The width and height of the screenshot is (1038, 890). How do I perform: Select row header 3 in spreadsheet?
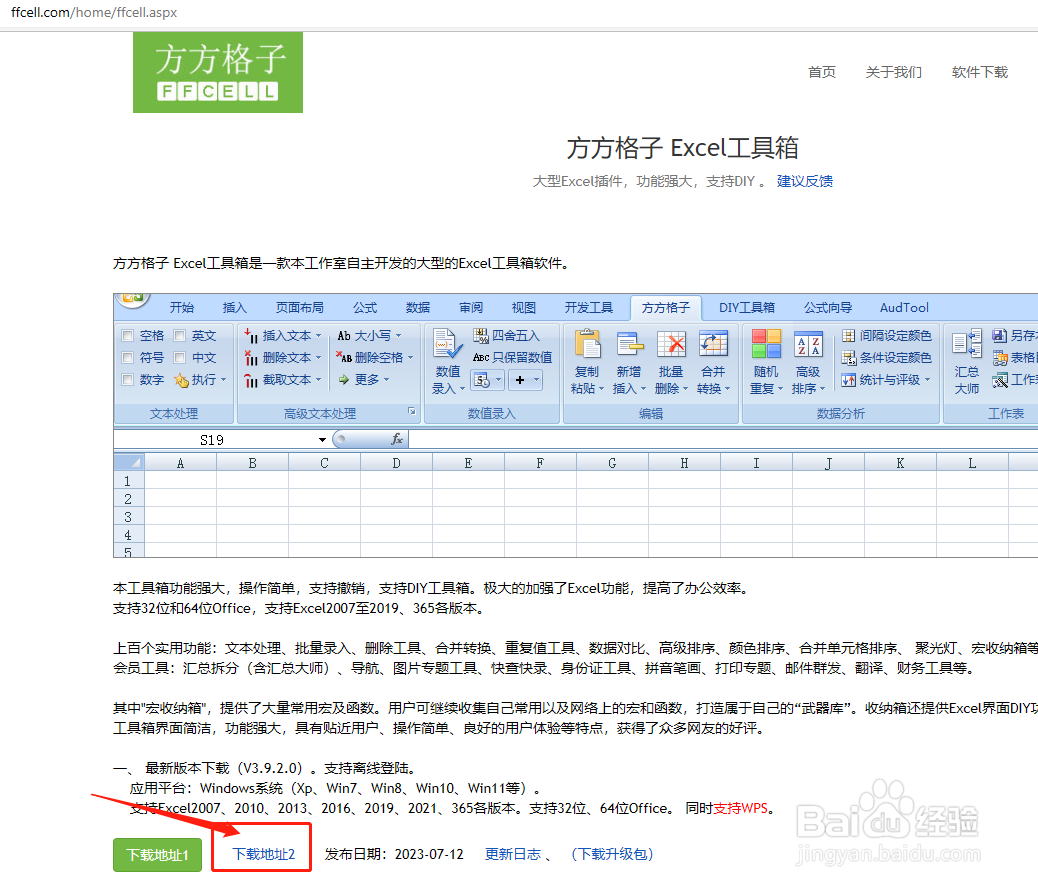(128, 517)
